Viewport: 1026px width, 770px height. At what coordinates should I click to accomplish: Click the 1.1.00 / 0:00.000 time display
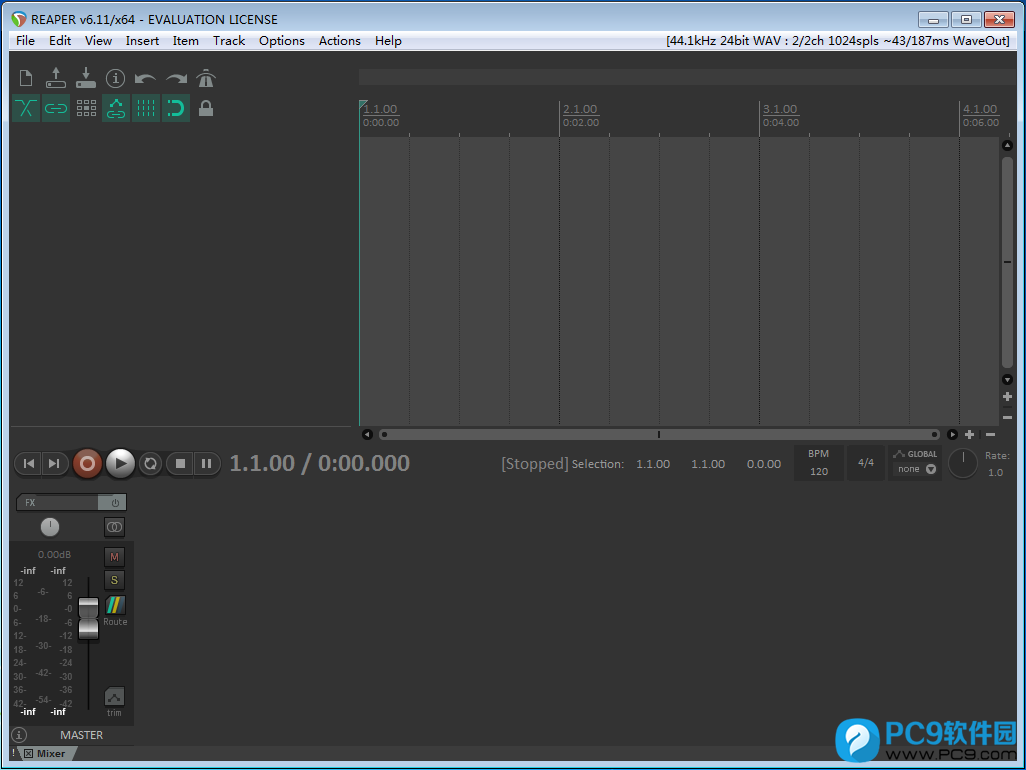pos(319,463)
